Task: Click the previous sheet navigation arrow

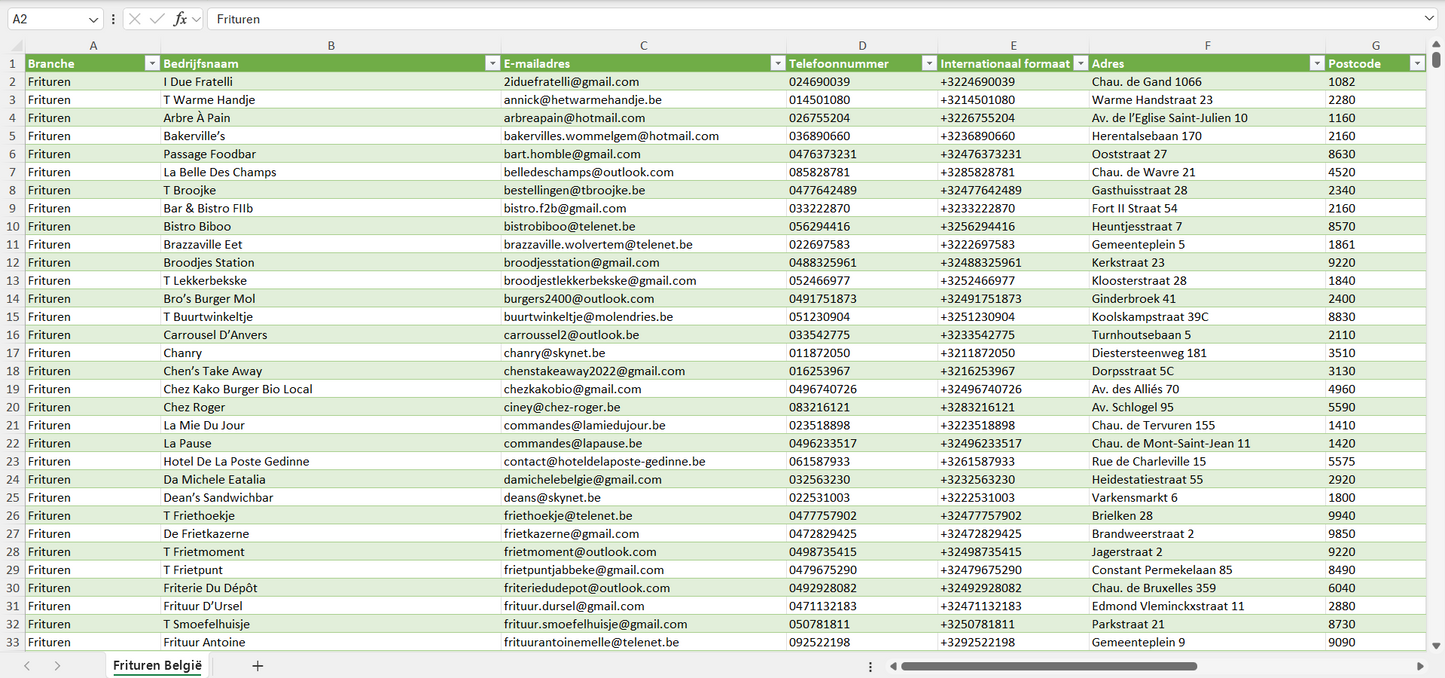Action: coord(27,666)
